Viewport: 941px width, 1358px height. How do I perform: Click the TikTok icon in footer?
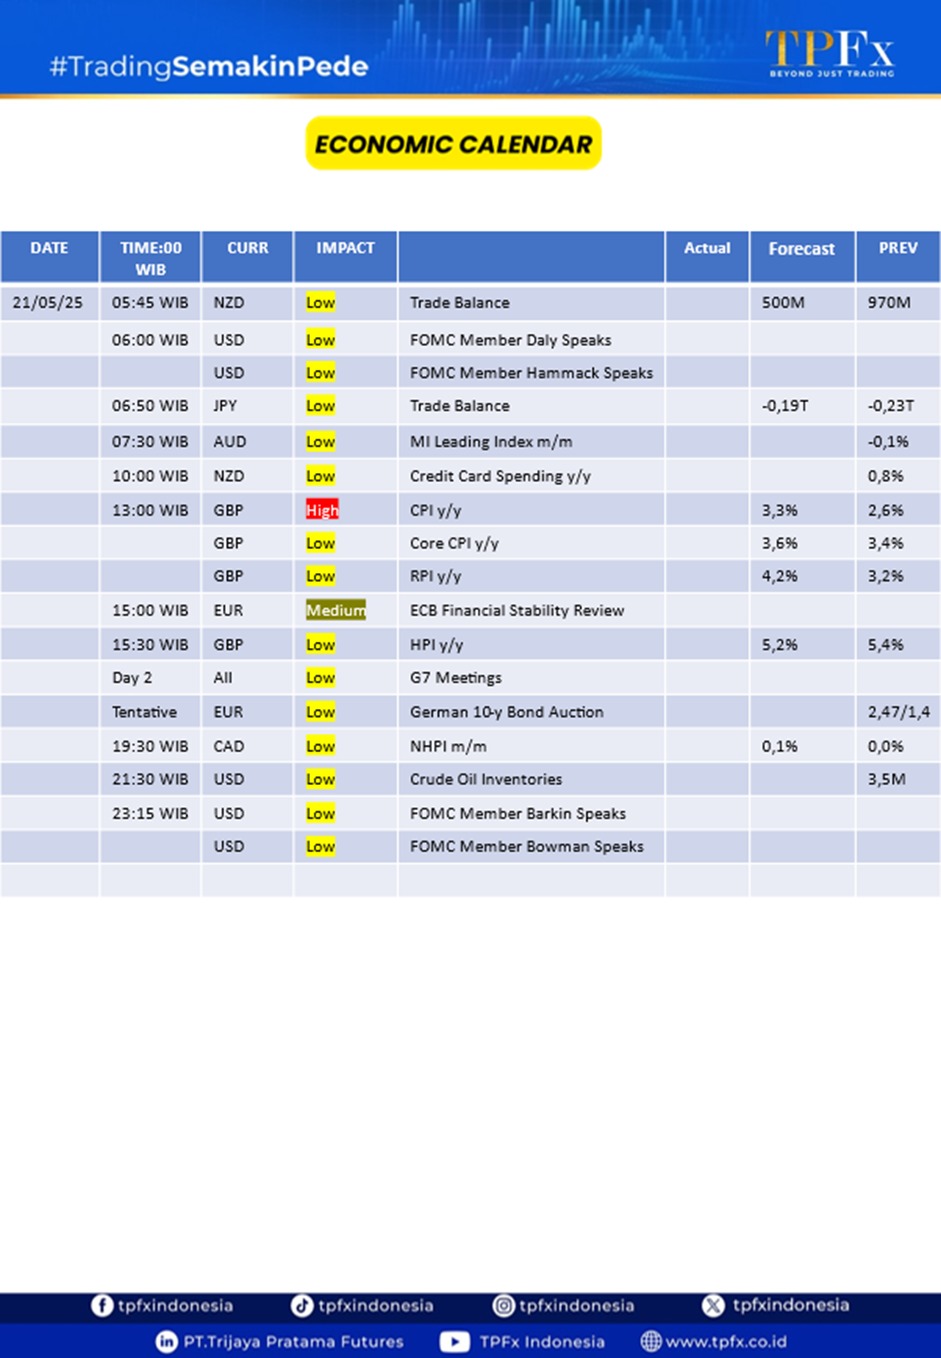click(x=301, y=1305)
